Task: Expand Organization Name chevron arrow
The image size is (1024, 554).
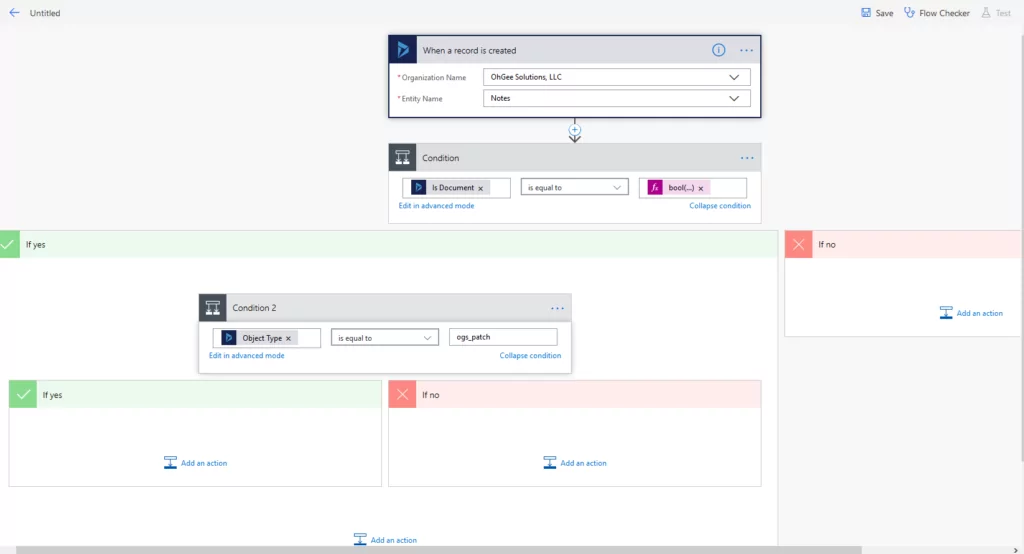Action: (734, 77)
